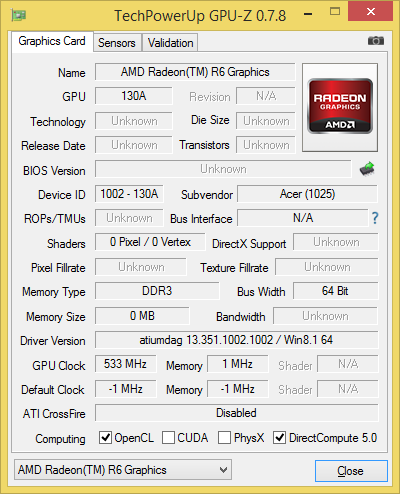Click the Texture Fillrate Unknown field
Viewport: 400px width, 494px height.
[327, 267]
